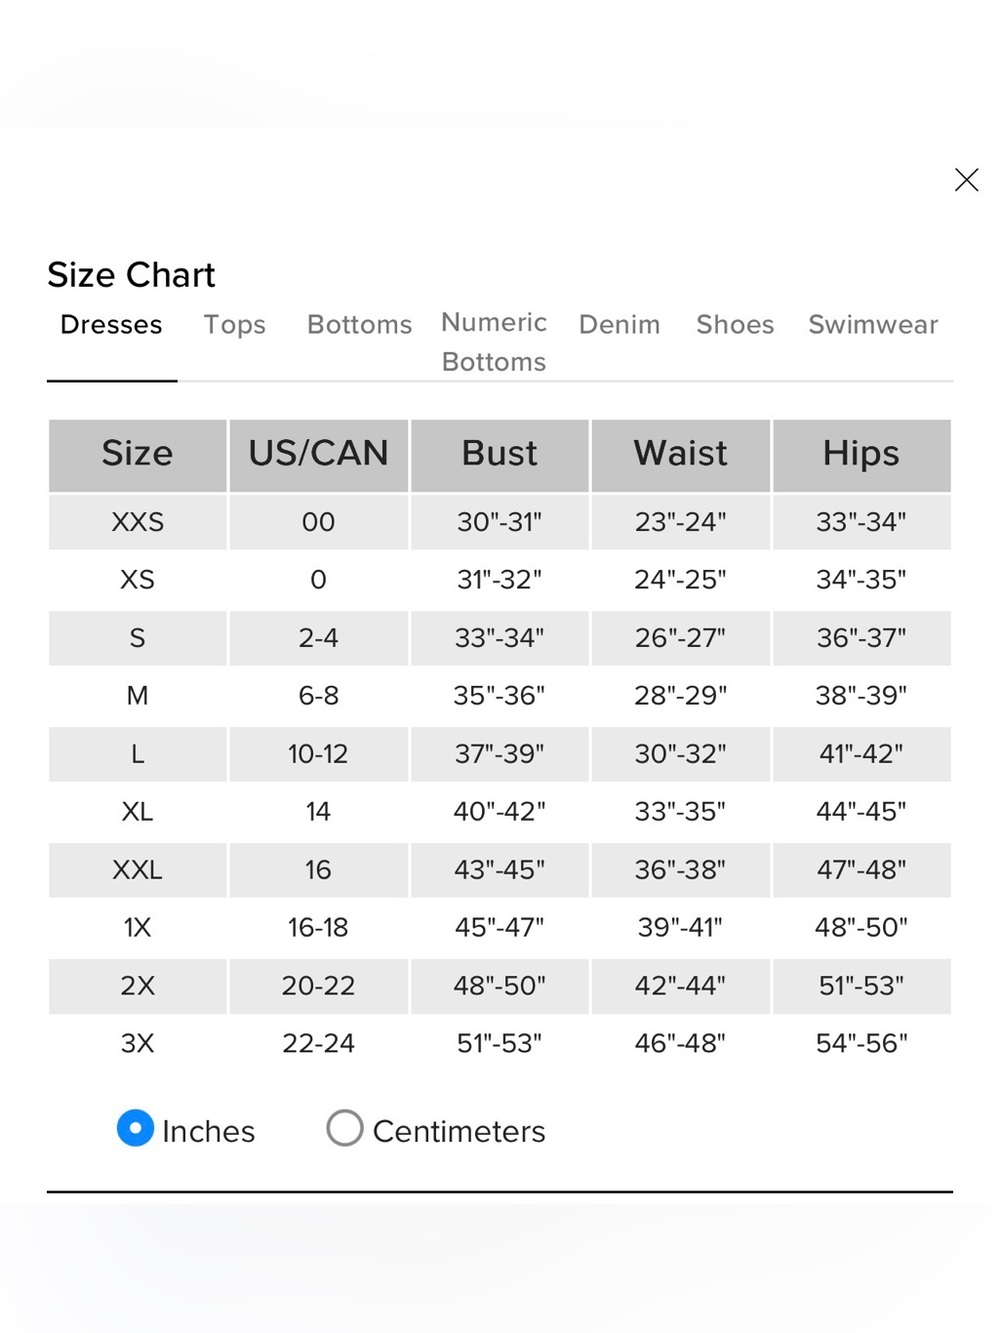Open the Shoes size tab

point(735,325)
